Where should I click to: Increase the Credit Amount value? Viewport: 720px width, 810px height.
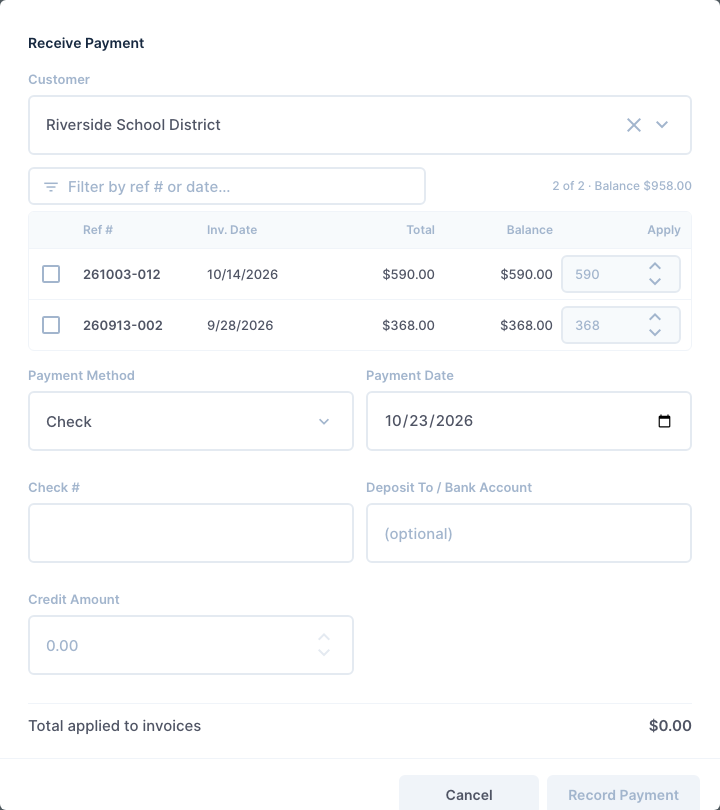pyautogui.click(x=324, y=637)
